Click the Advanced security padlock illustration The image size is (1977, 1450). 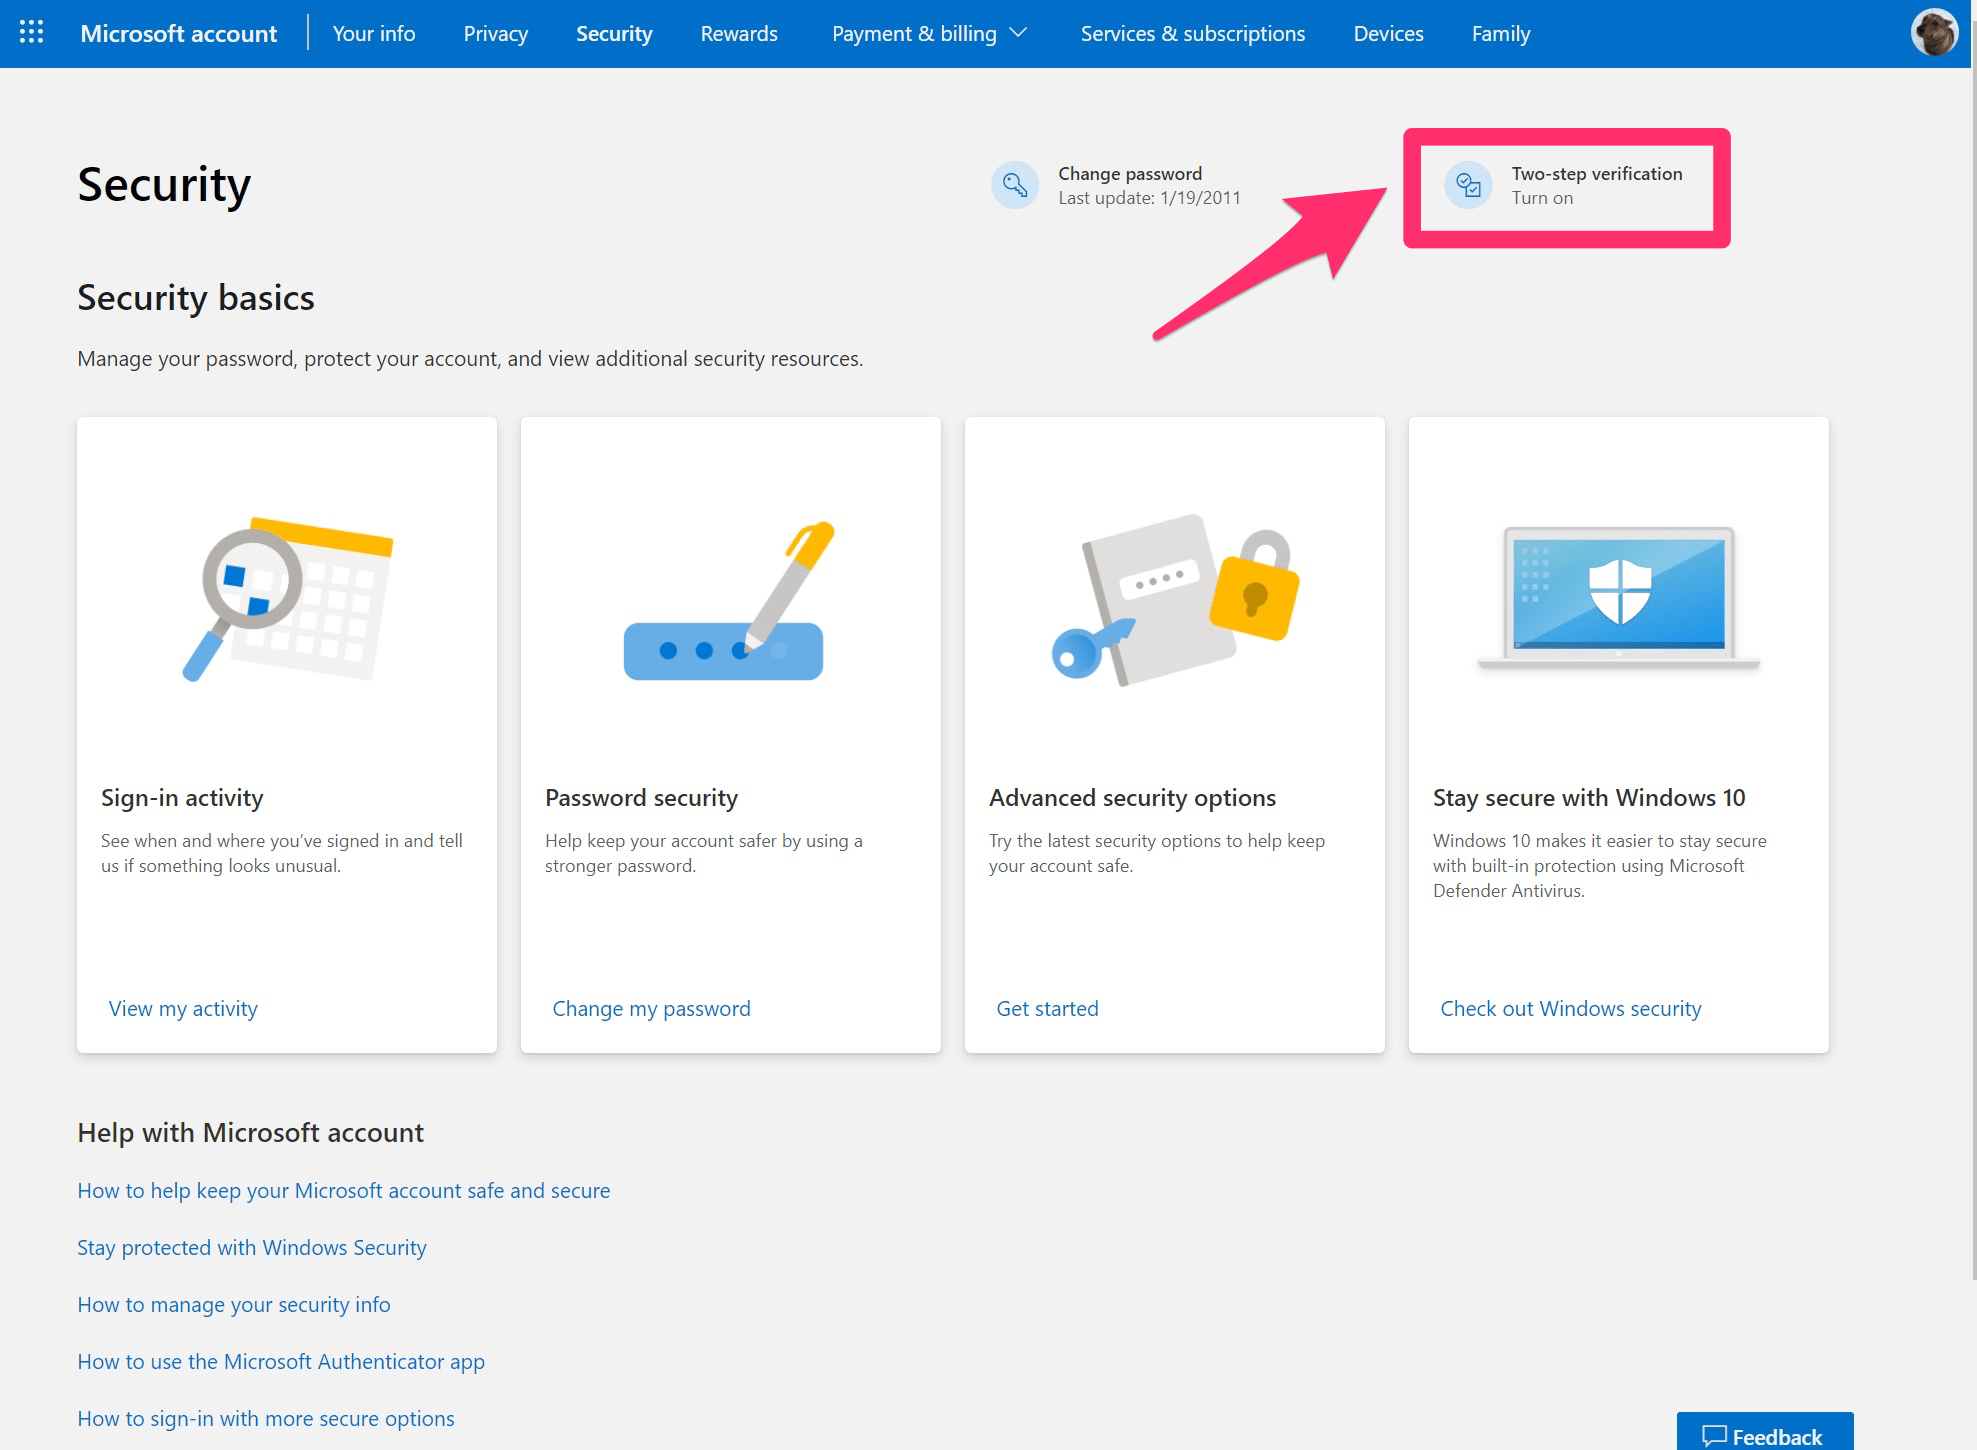point(1175,600)
